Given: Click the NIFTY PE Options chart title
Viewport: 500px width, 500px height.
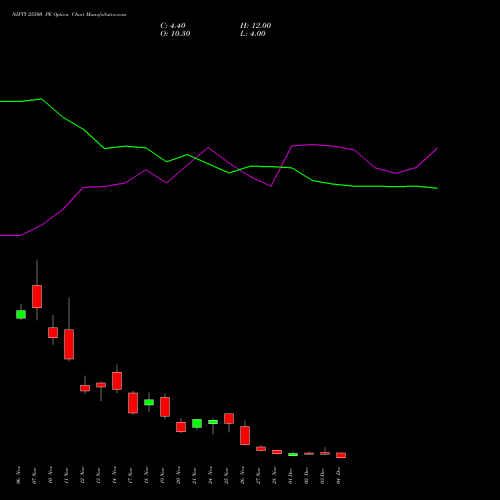Looking at the screenshot, I should click(x=69, y=15).
